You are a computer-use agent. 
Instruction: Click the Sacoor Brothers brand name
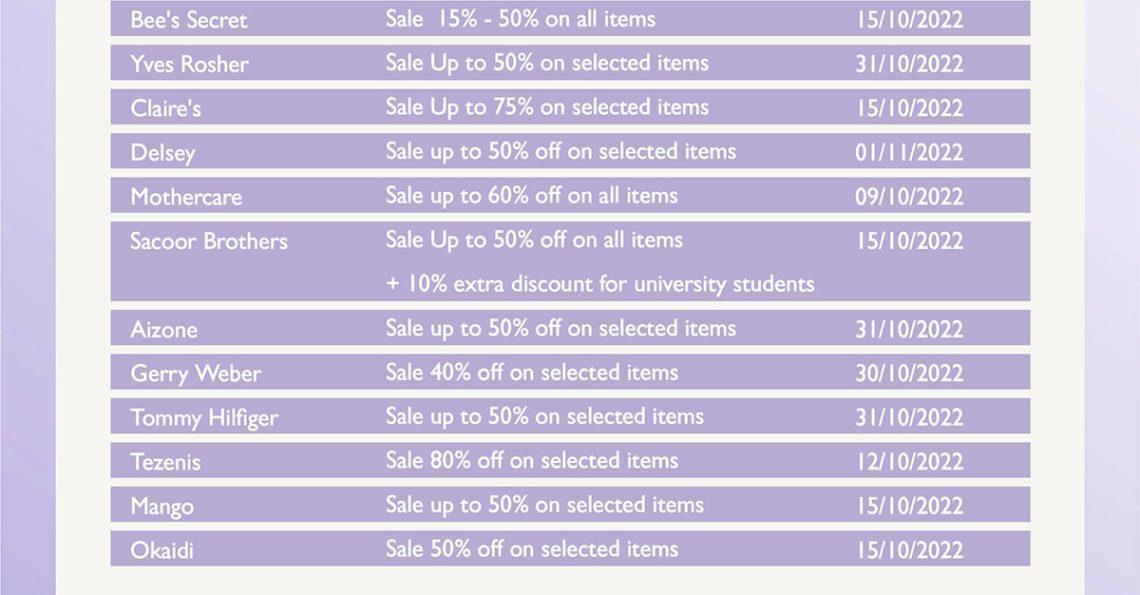click(x=209, y=241)
